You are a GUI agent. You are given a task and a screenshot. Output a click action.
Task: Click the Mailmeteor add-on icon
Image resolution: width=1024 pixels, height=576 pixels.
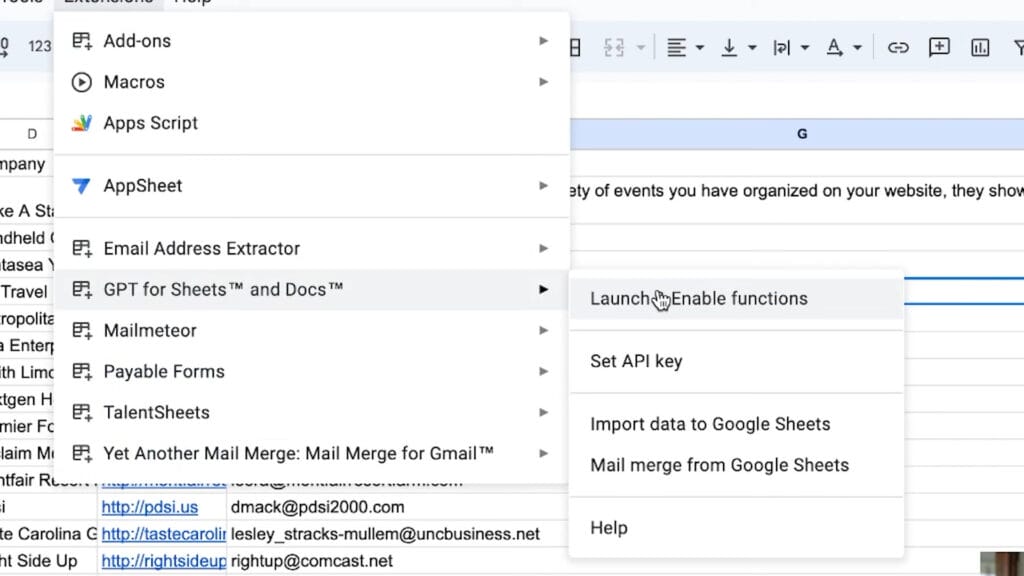82,330
